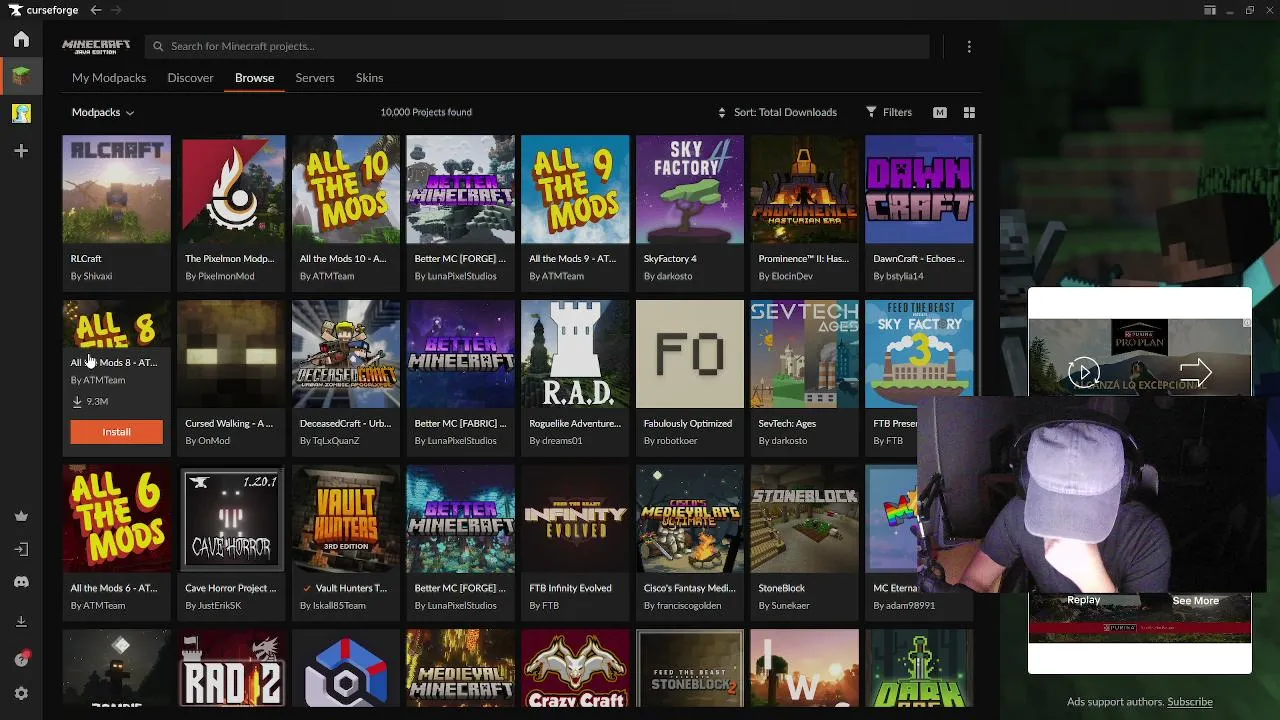Open the Prominence II thumbnail
Image resolution: width=1280 pixels, height=720 pixels.
(804, 190)
